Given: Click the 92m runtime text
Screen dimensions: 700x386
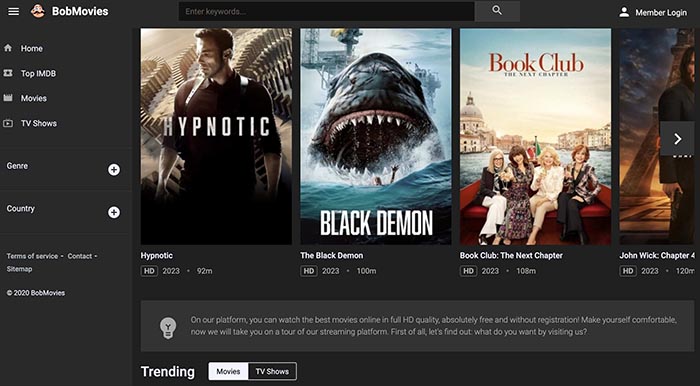Looking at the screenshot, I should (x=204, y=271).
